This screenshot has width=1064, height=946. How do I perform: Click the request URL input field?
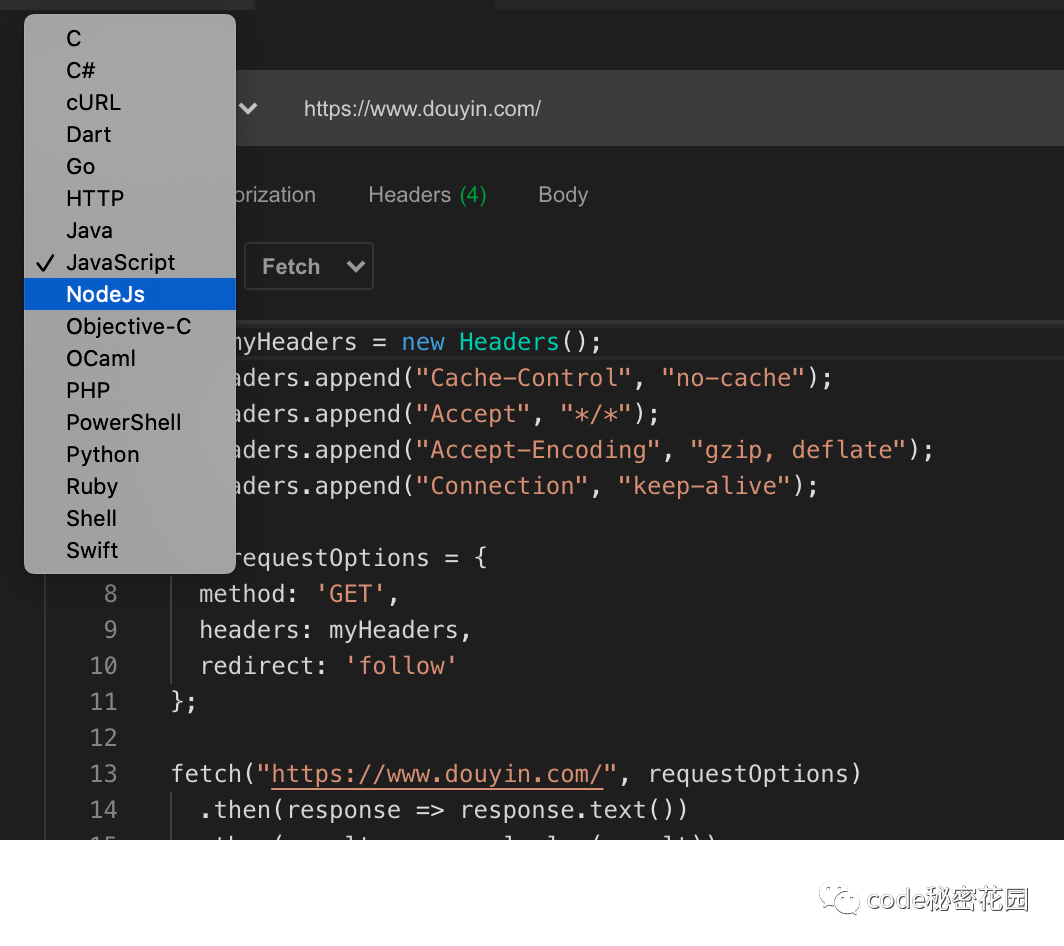(600, 108)
